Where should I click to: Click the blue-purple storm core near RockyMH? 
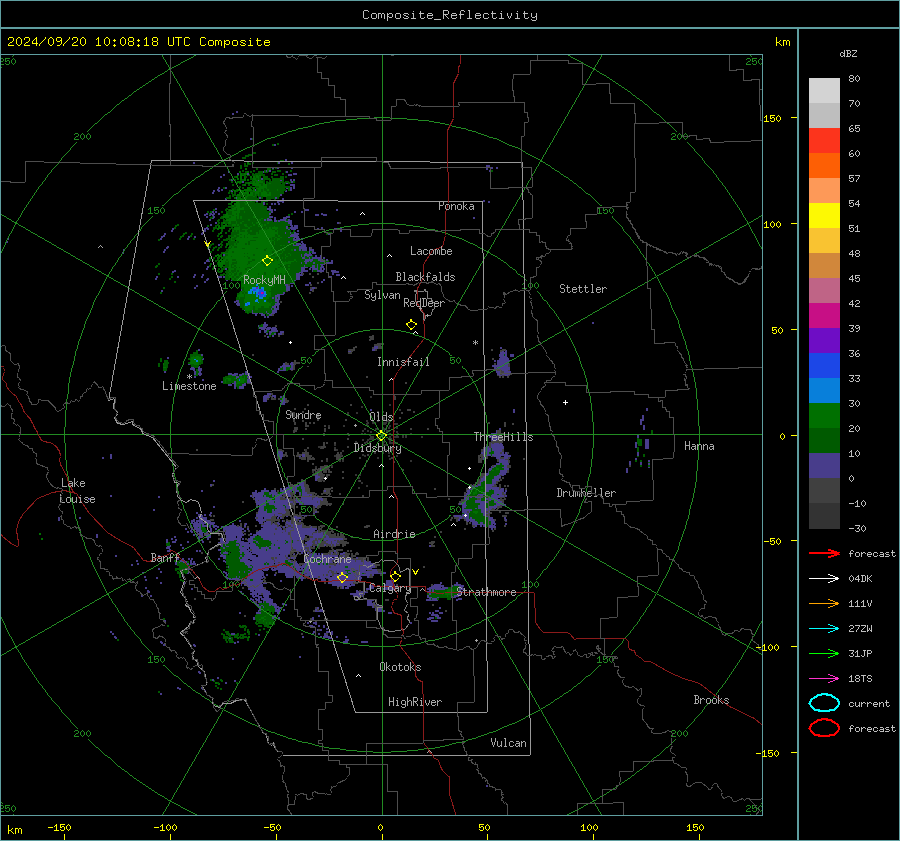pyautogui.click(x=257, y=294)
